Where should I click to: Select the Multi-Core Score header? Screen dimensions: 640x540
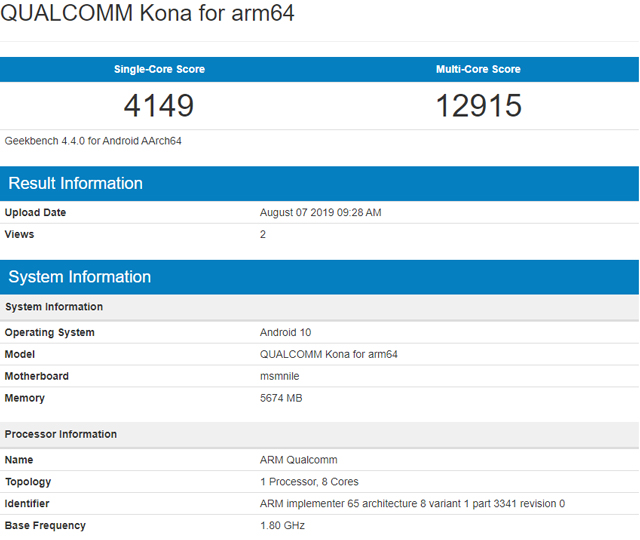point(478,69)
